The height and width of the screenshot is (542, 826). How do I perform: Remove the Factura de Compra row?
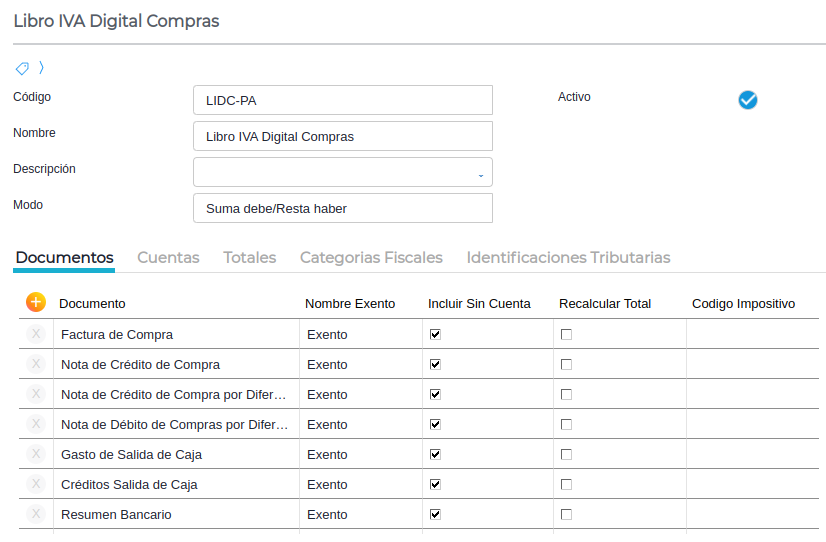[x=36, y=334]
